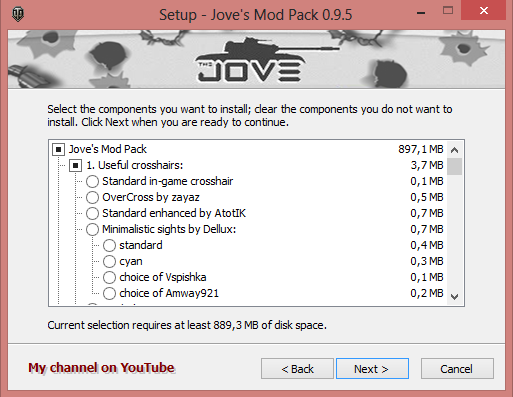Click the 0,5 MB OverCross size value

(427, 197)
